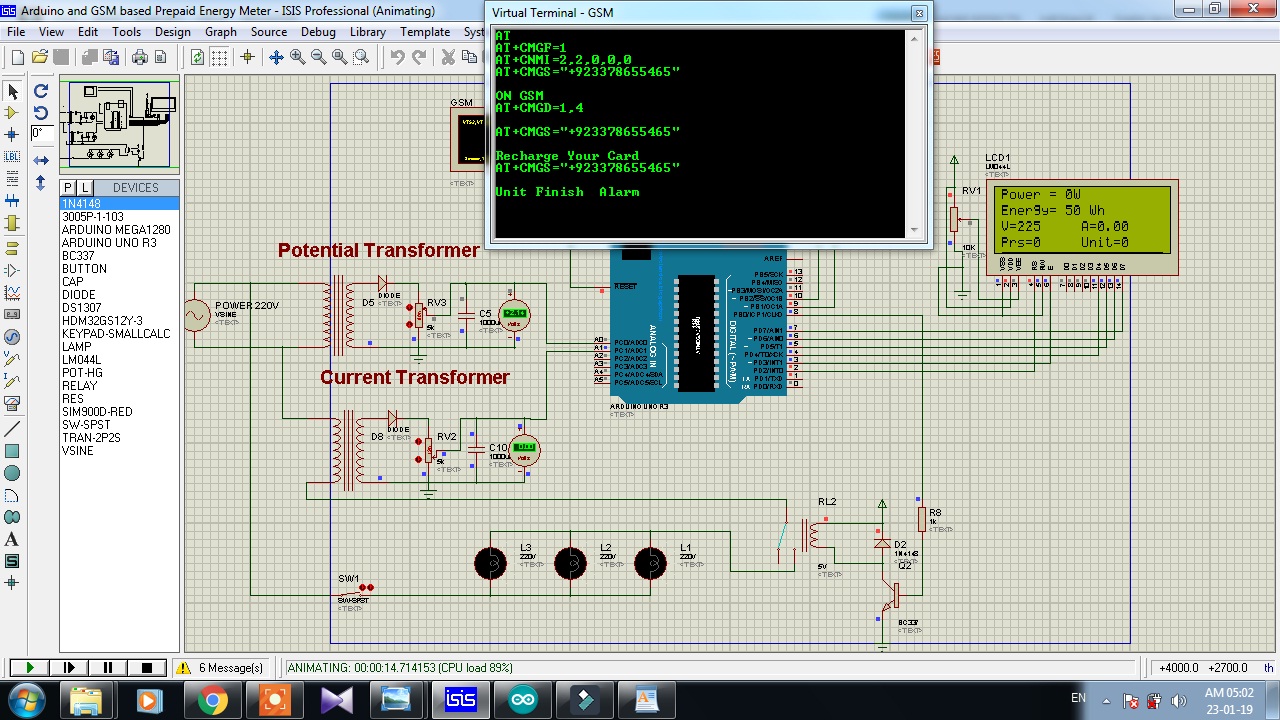Select the Text Script Mode tool
Screen dimensions: 1280x720
[x=12, y=179]
